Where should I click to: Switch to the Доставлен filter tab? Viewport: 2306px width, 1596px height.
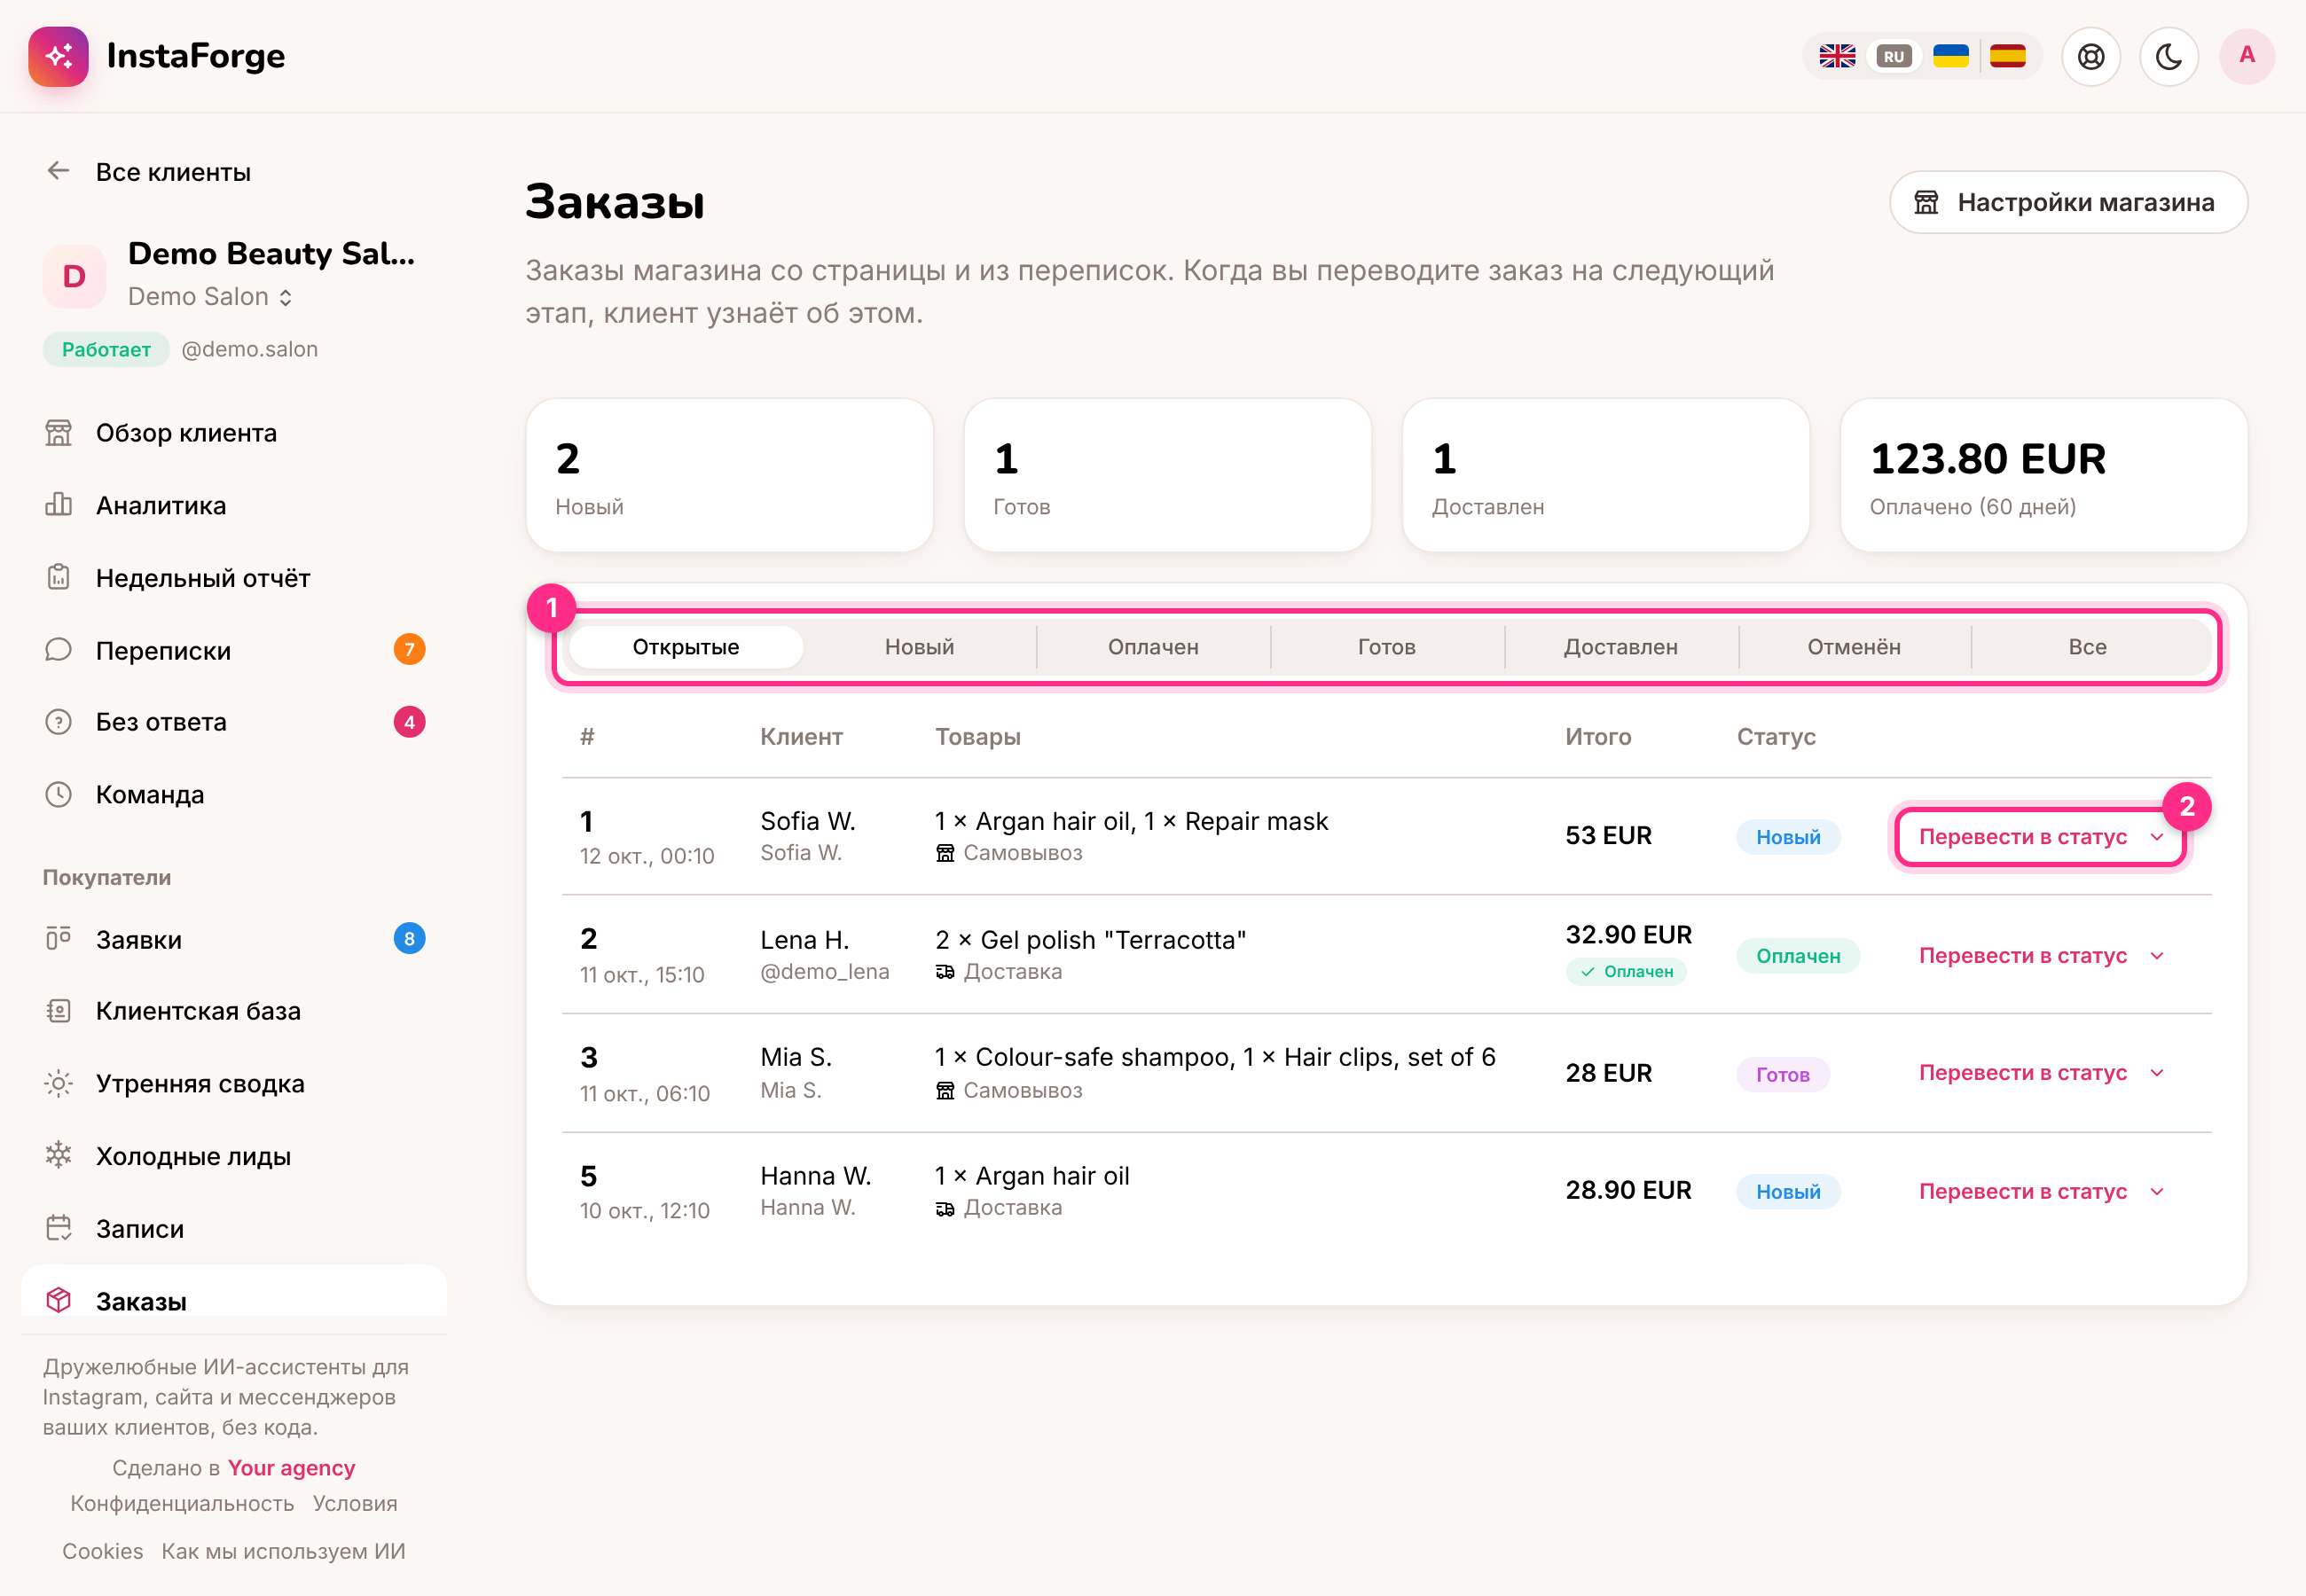(1621, 647)
